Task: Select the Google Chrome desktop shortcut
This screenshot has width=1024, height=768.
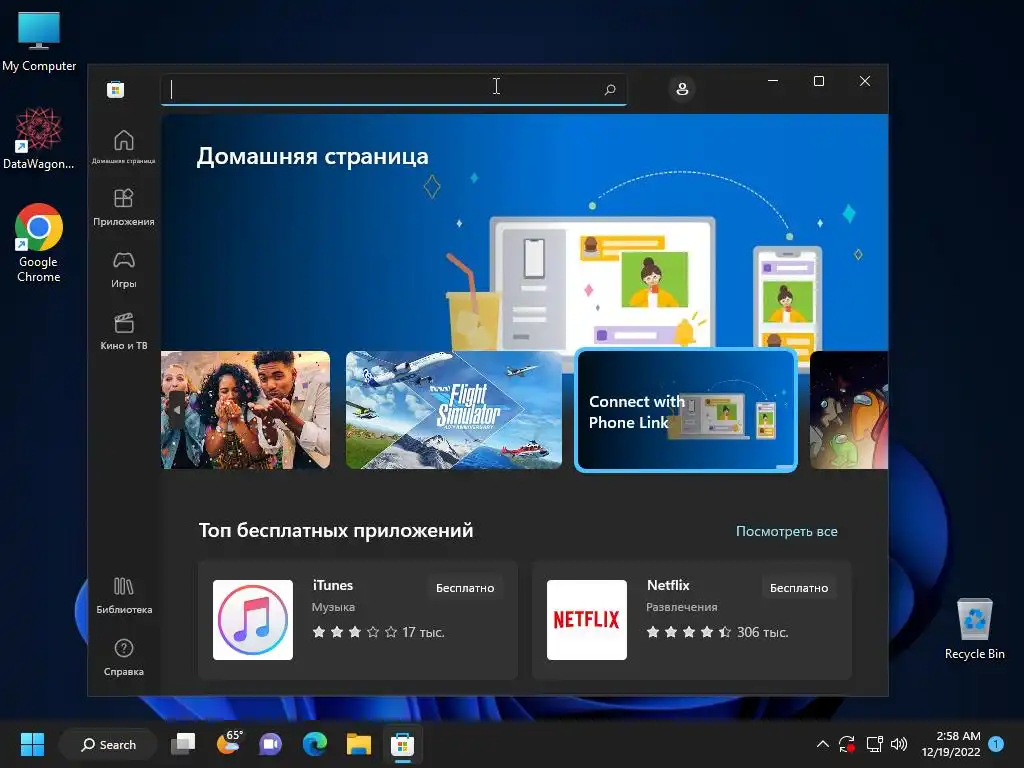Action: pos(39,242)
